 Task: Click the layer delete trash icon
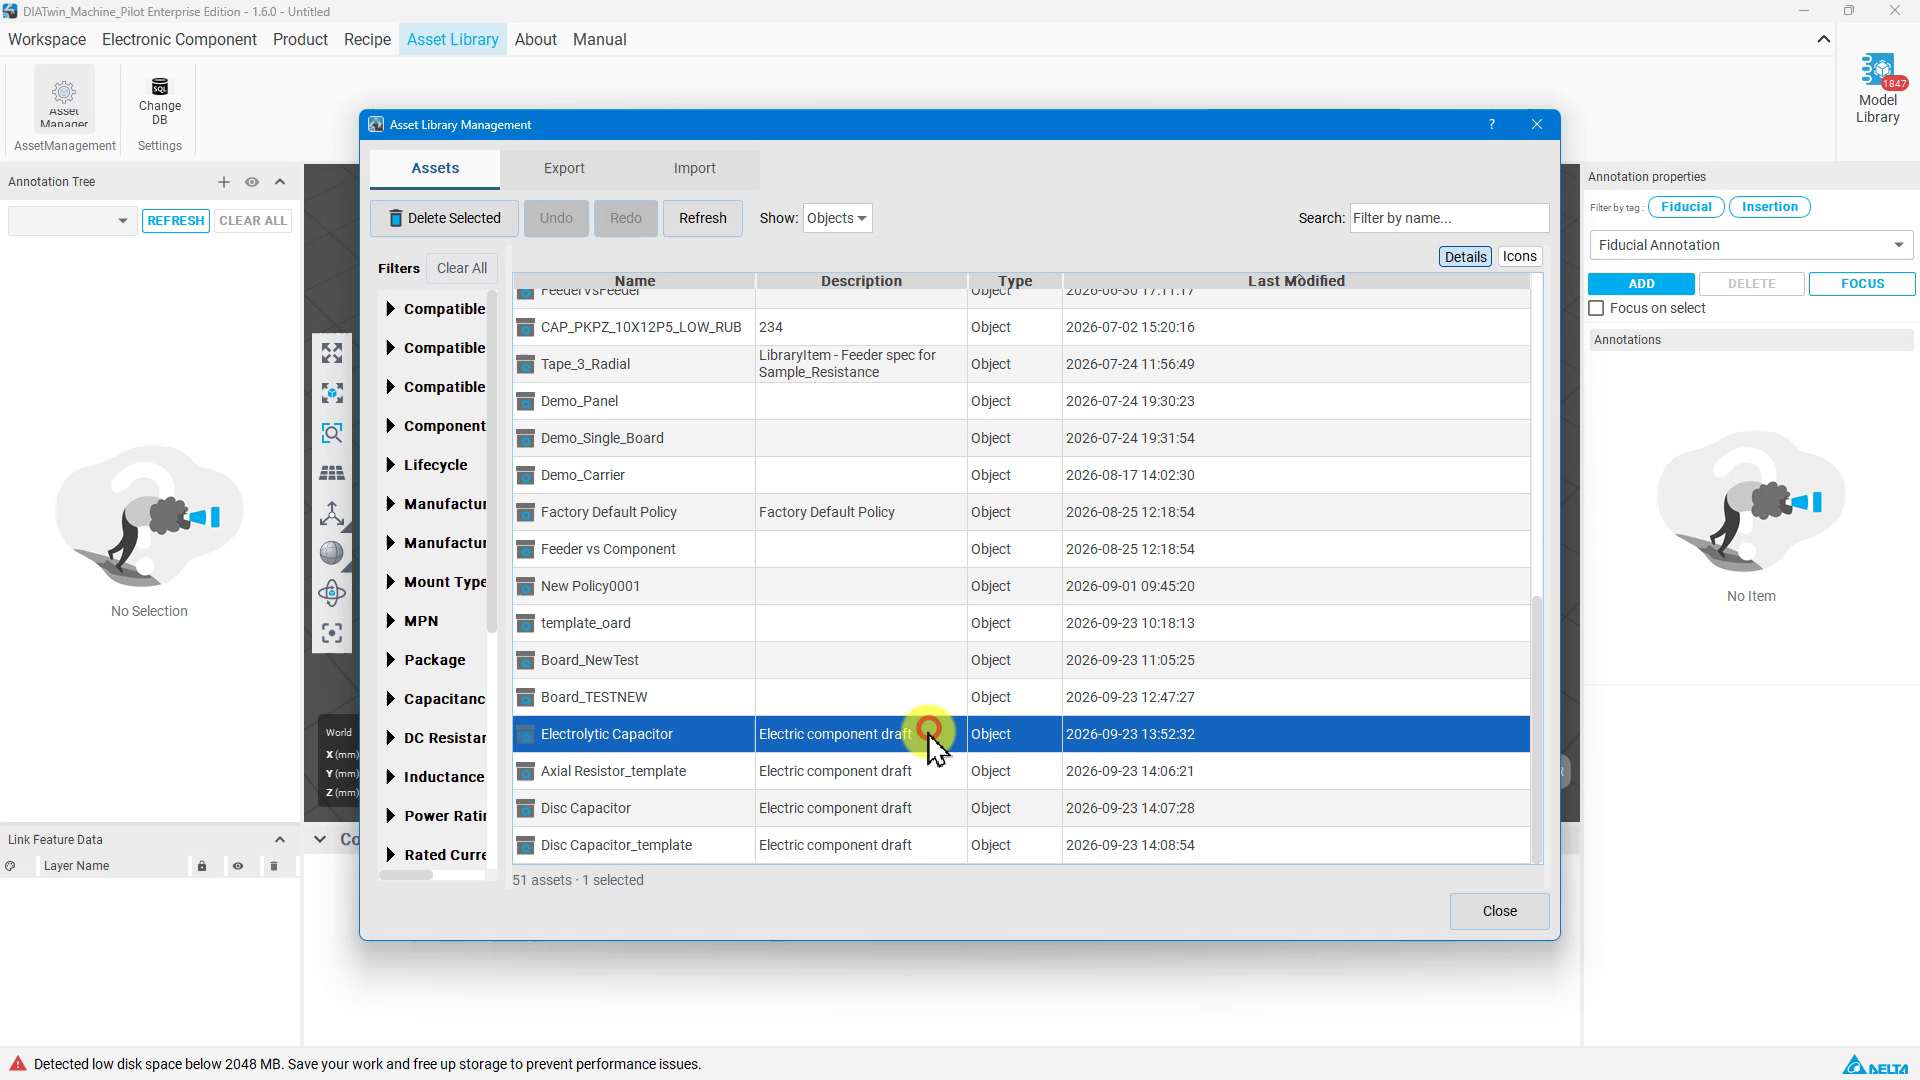(274, 866)
